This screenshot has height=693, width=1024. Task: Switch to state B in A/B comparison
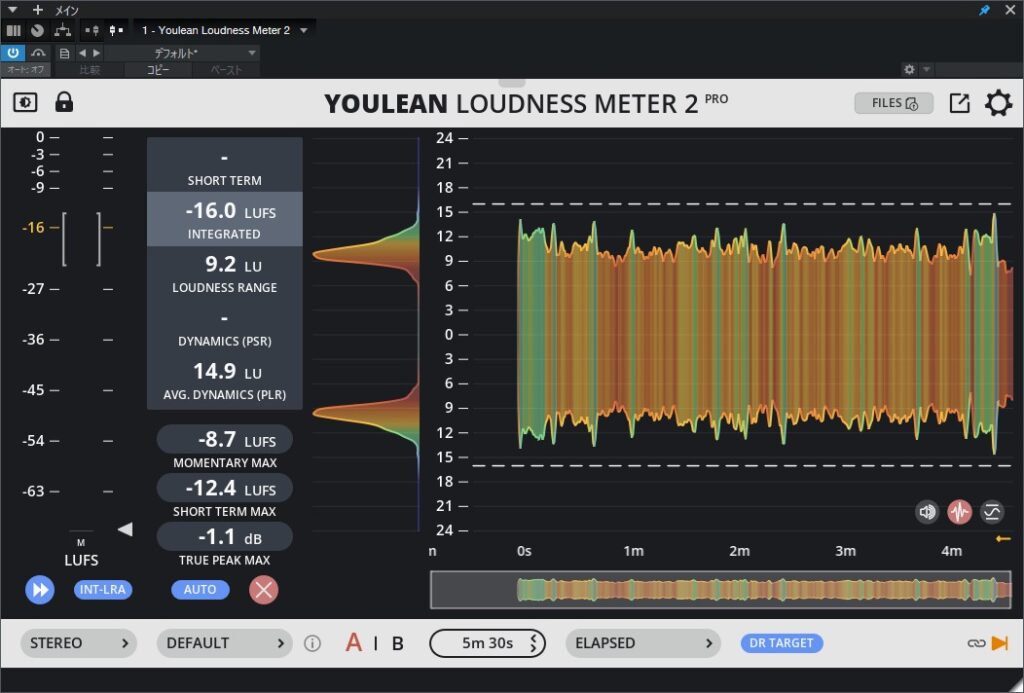pyautogui.click(x=397, y=644)
